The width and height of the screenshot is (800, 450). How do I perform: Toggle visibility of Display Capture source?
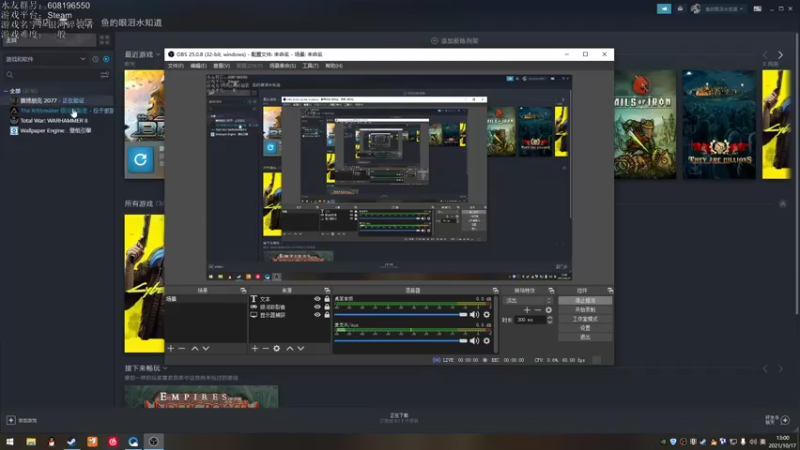317,315
